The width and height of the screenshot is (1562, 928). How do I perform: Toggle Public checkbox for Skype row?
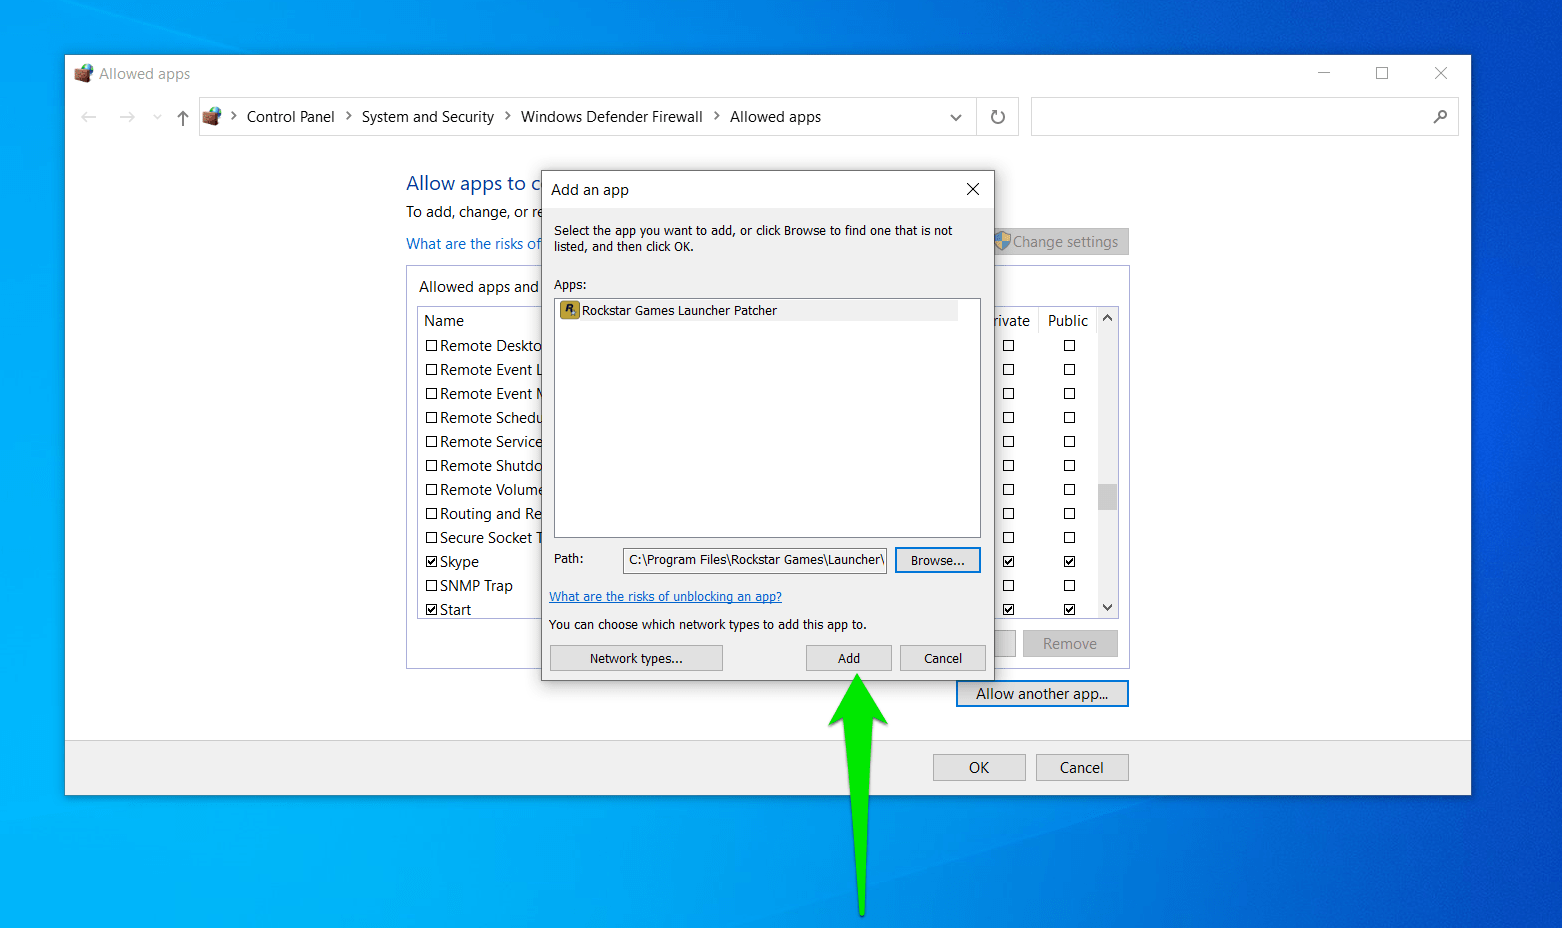point(1069,562)
